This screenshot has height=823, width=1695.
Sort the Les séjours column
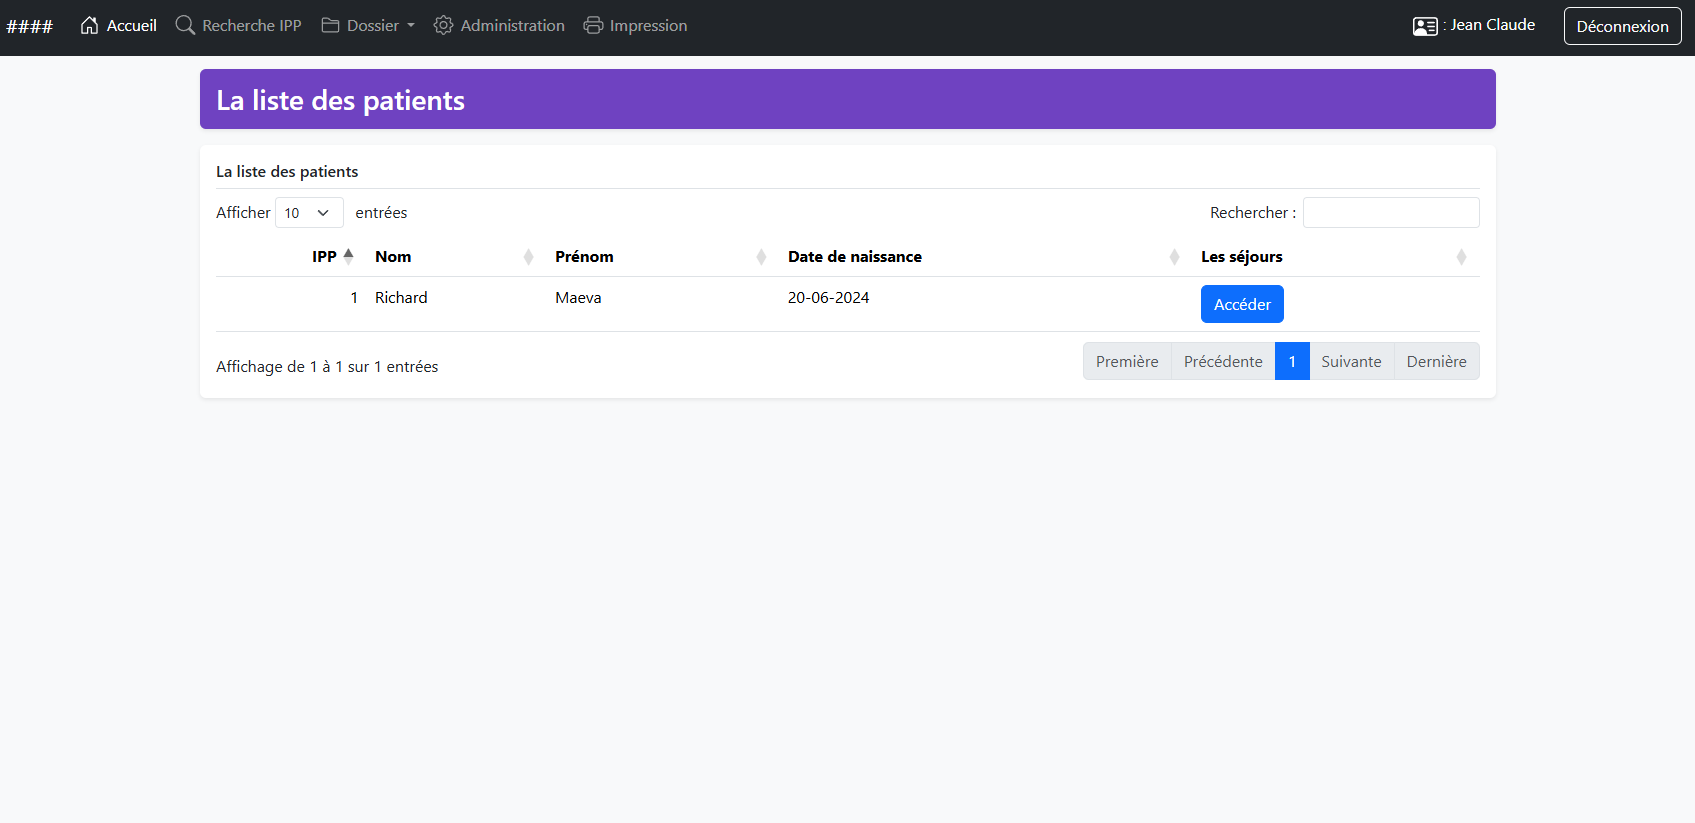pos(1461,257)
